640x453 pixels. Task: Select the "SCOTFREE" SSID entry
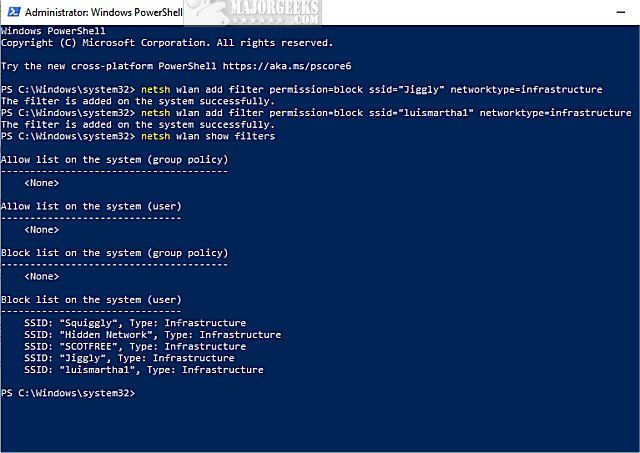tap(138, 346)
